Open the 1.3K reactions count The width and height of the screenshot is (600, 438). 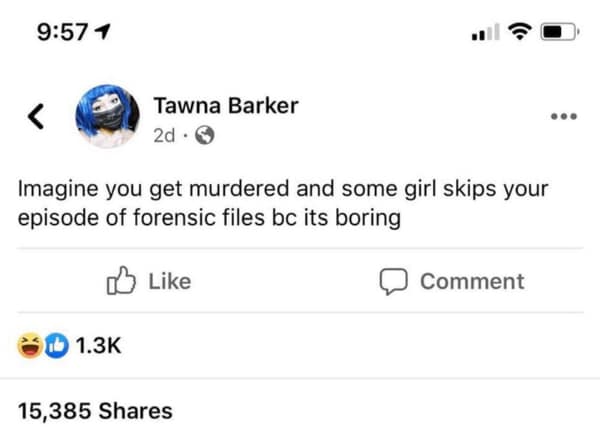point(98,346)
